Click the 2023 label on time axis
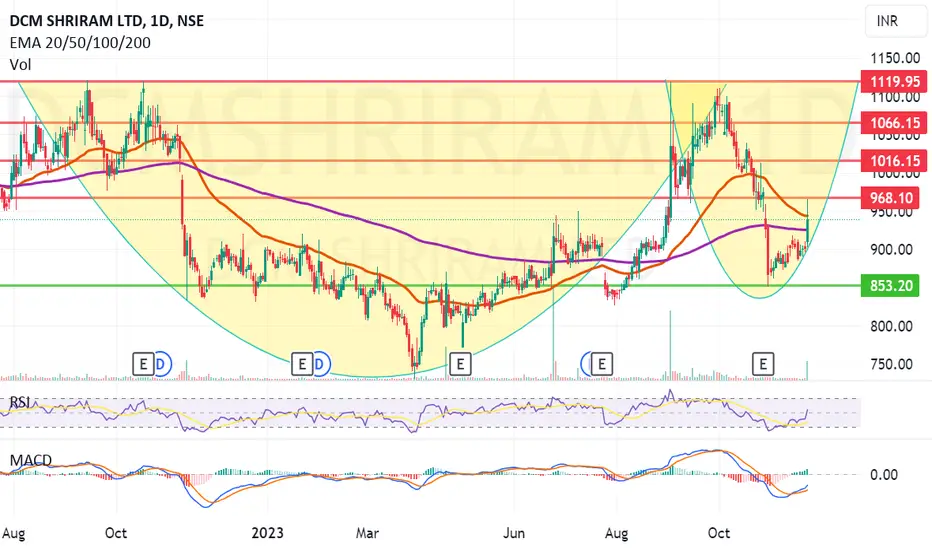Viewport: 932px width, 550px height. click(267, 533)
